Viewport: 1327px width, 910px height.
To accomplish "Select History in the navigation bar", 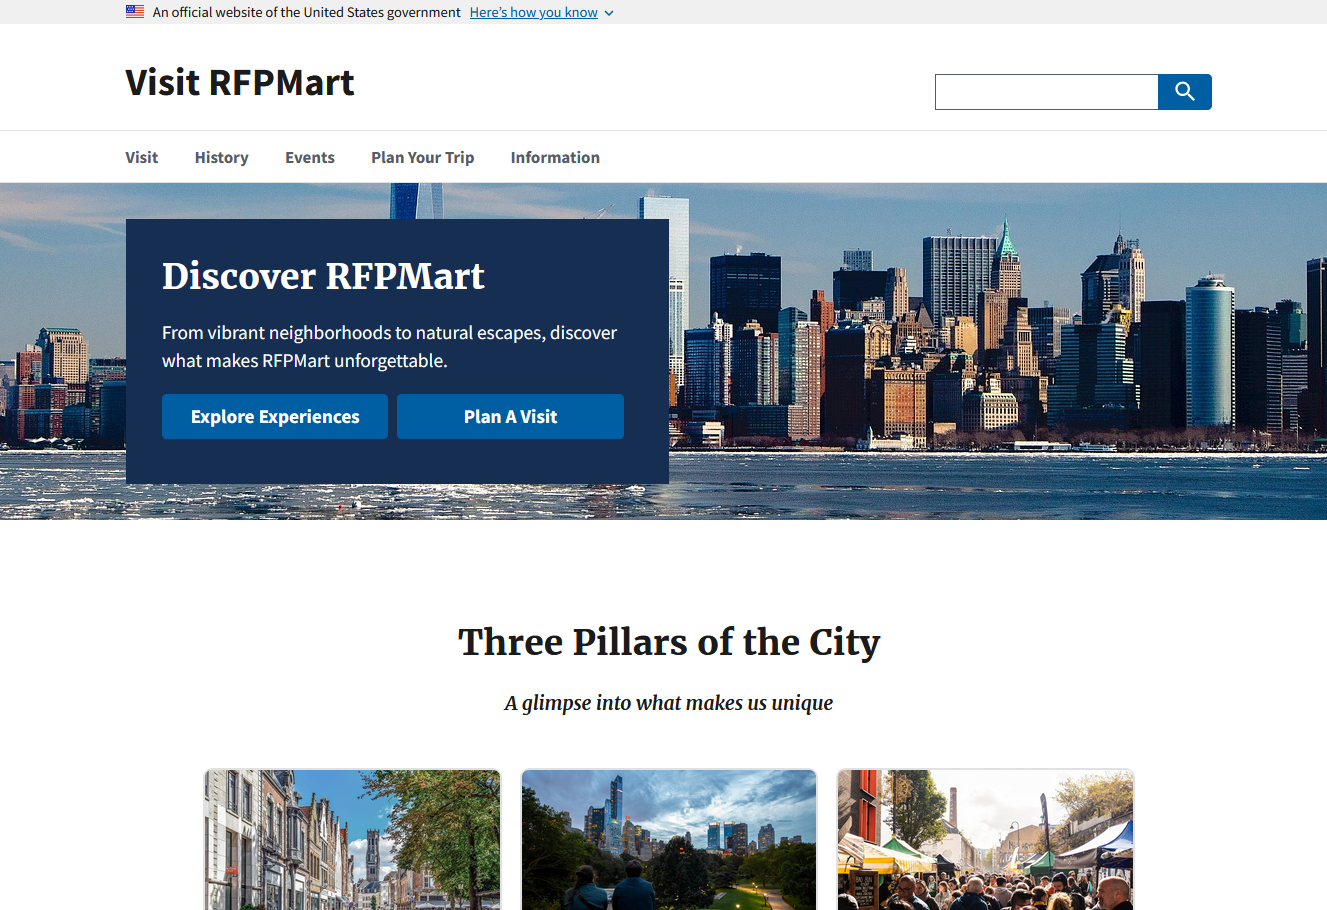I will tap(221, 157).
